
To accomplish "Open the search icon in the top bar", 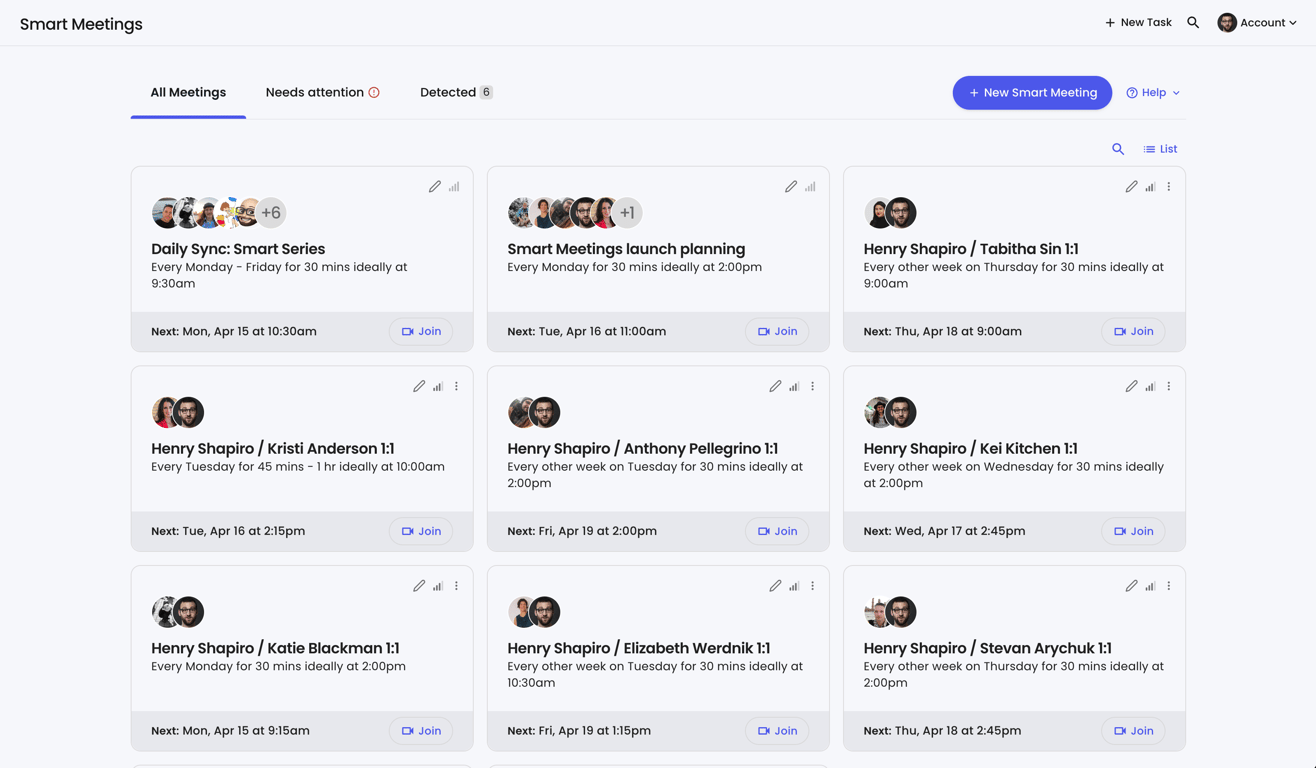I will 1192,21.
